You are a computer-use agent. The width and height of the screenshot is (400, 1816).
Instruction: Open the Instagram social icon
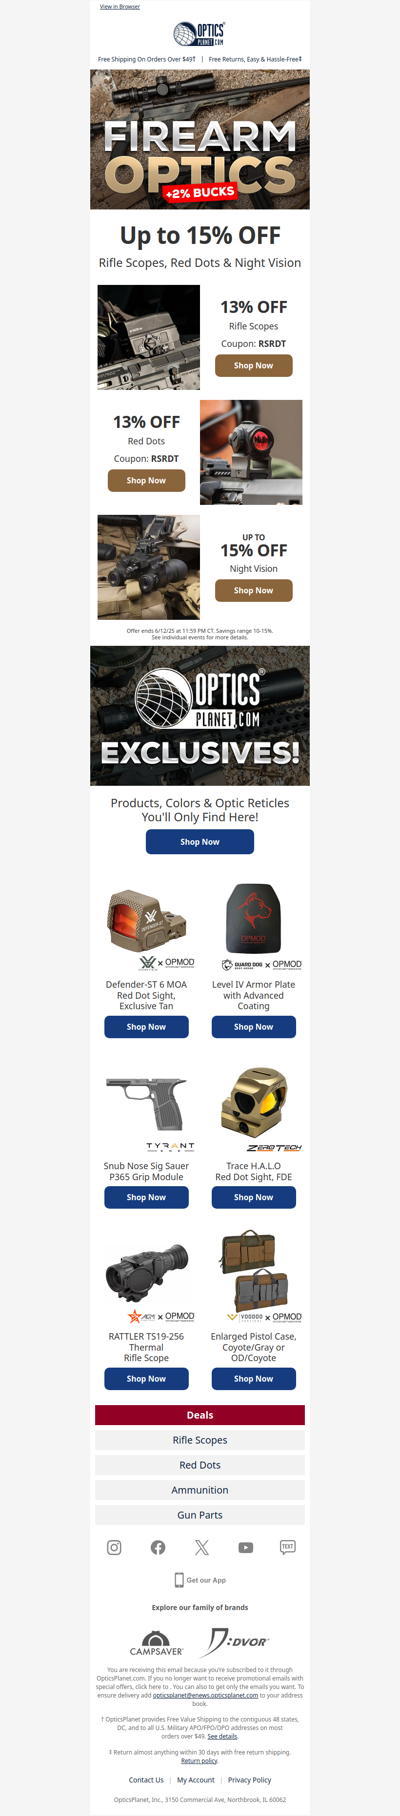(x=114, y=1547)
